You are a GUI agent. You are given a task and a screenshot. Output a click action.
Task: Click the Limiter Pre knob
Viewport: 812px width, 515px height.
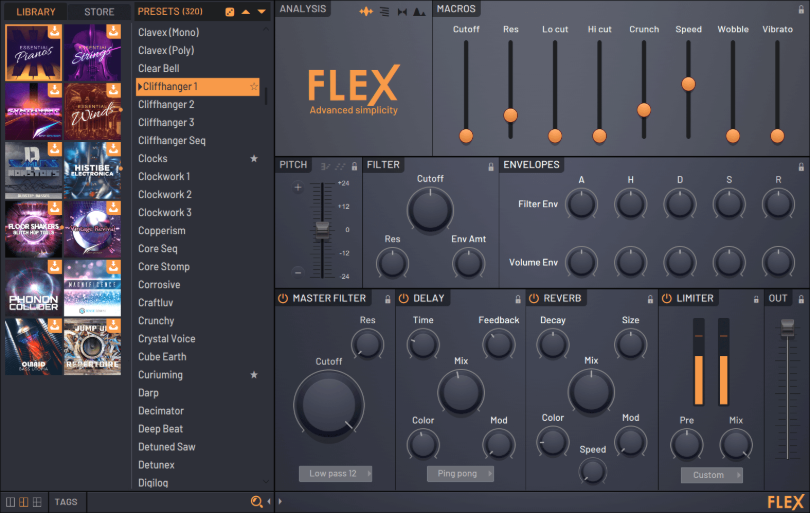click(x=687, y=445)
